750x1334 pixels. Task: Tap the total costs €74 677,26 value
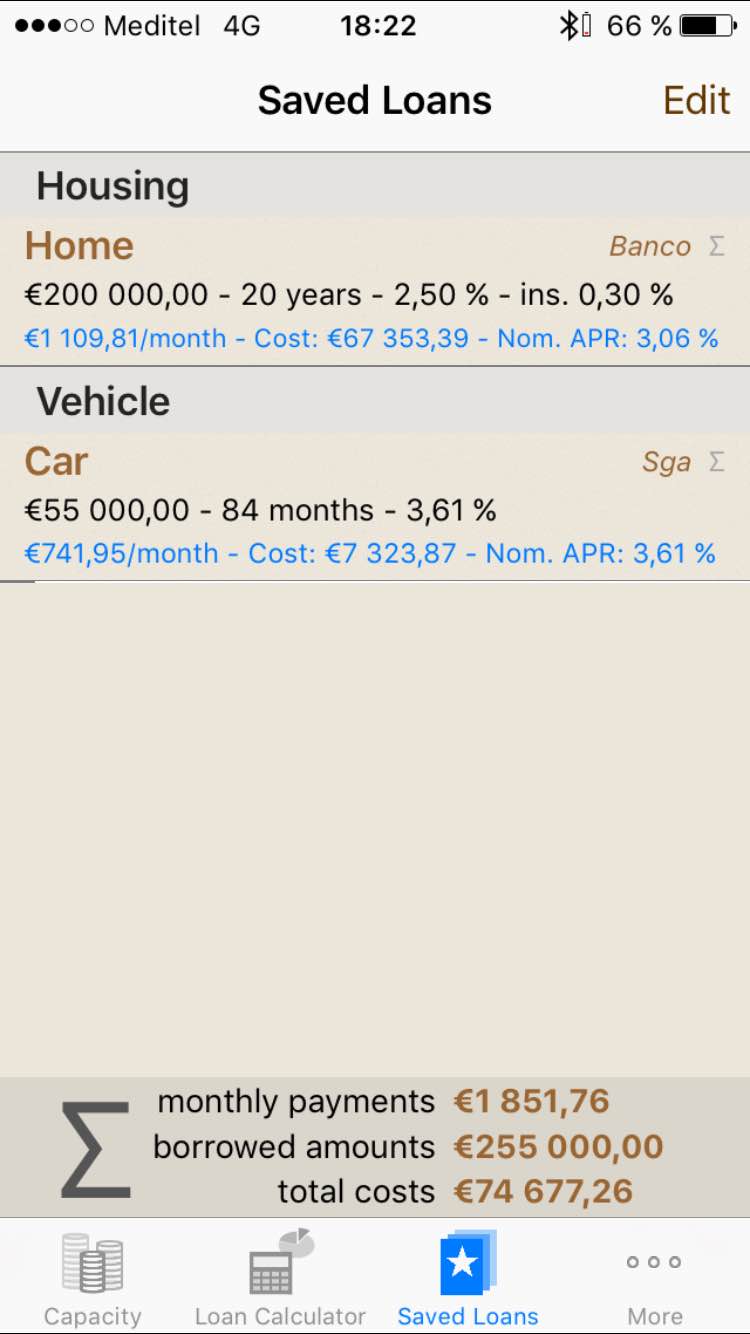[543, 1192]
